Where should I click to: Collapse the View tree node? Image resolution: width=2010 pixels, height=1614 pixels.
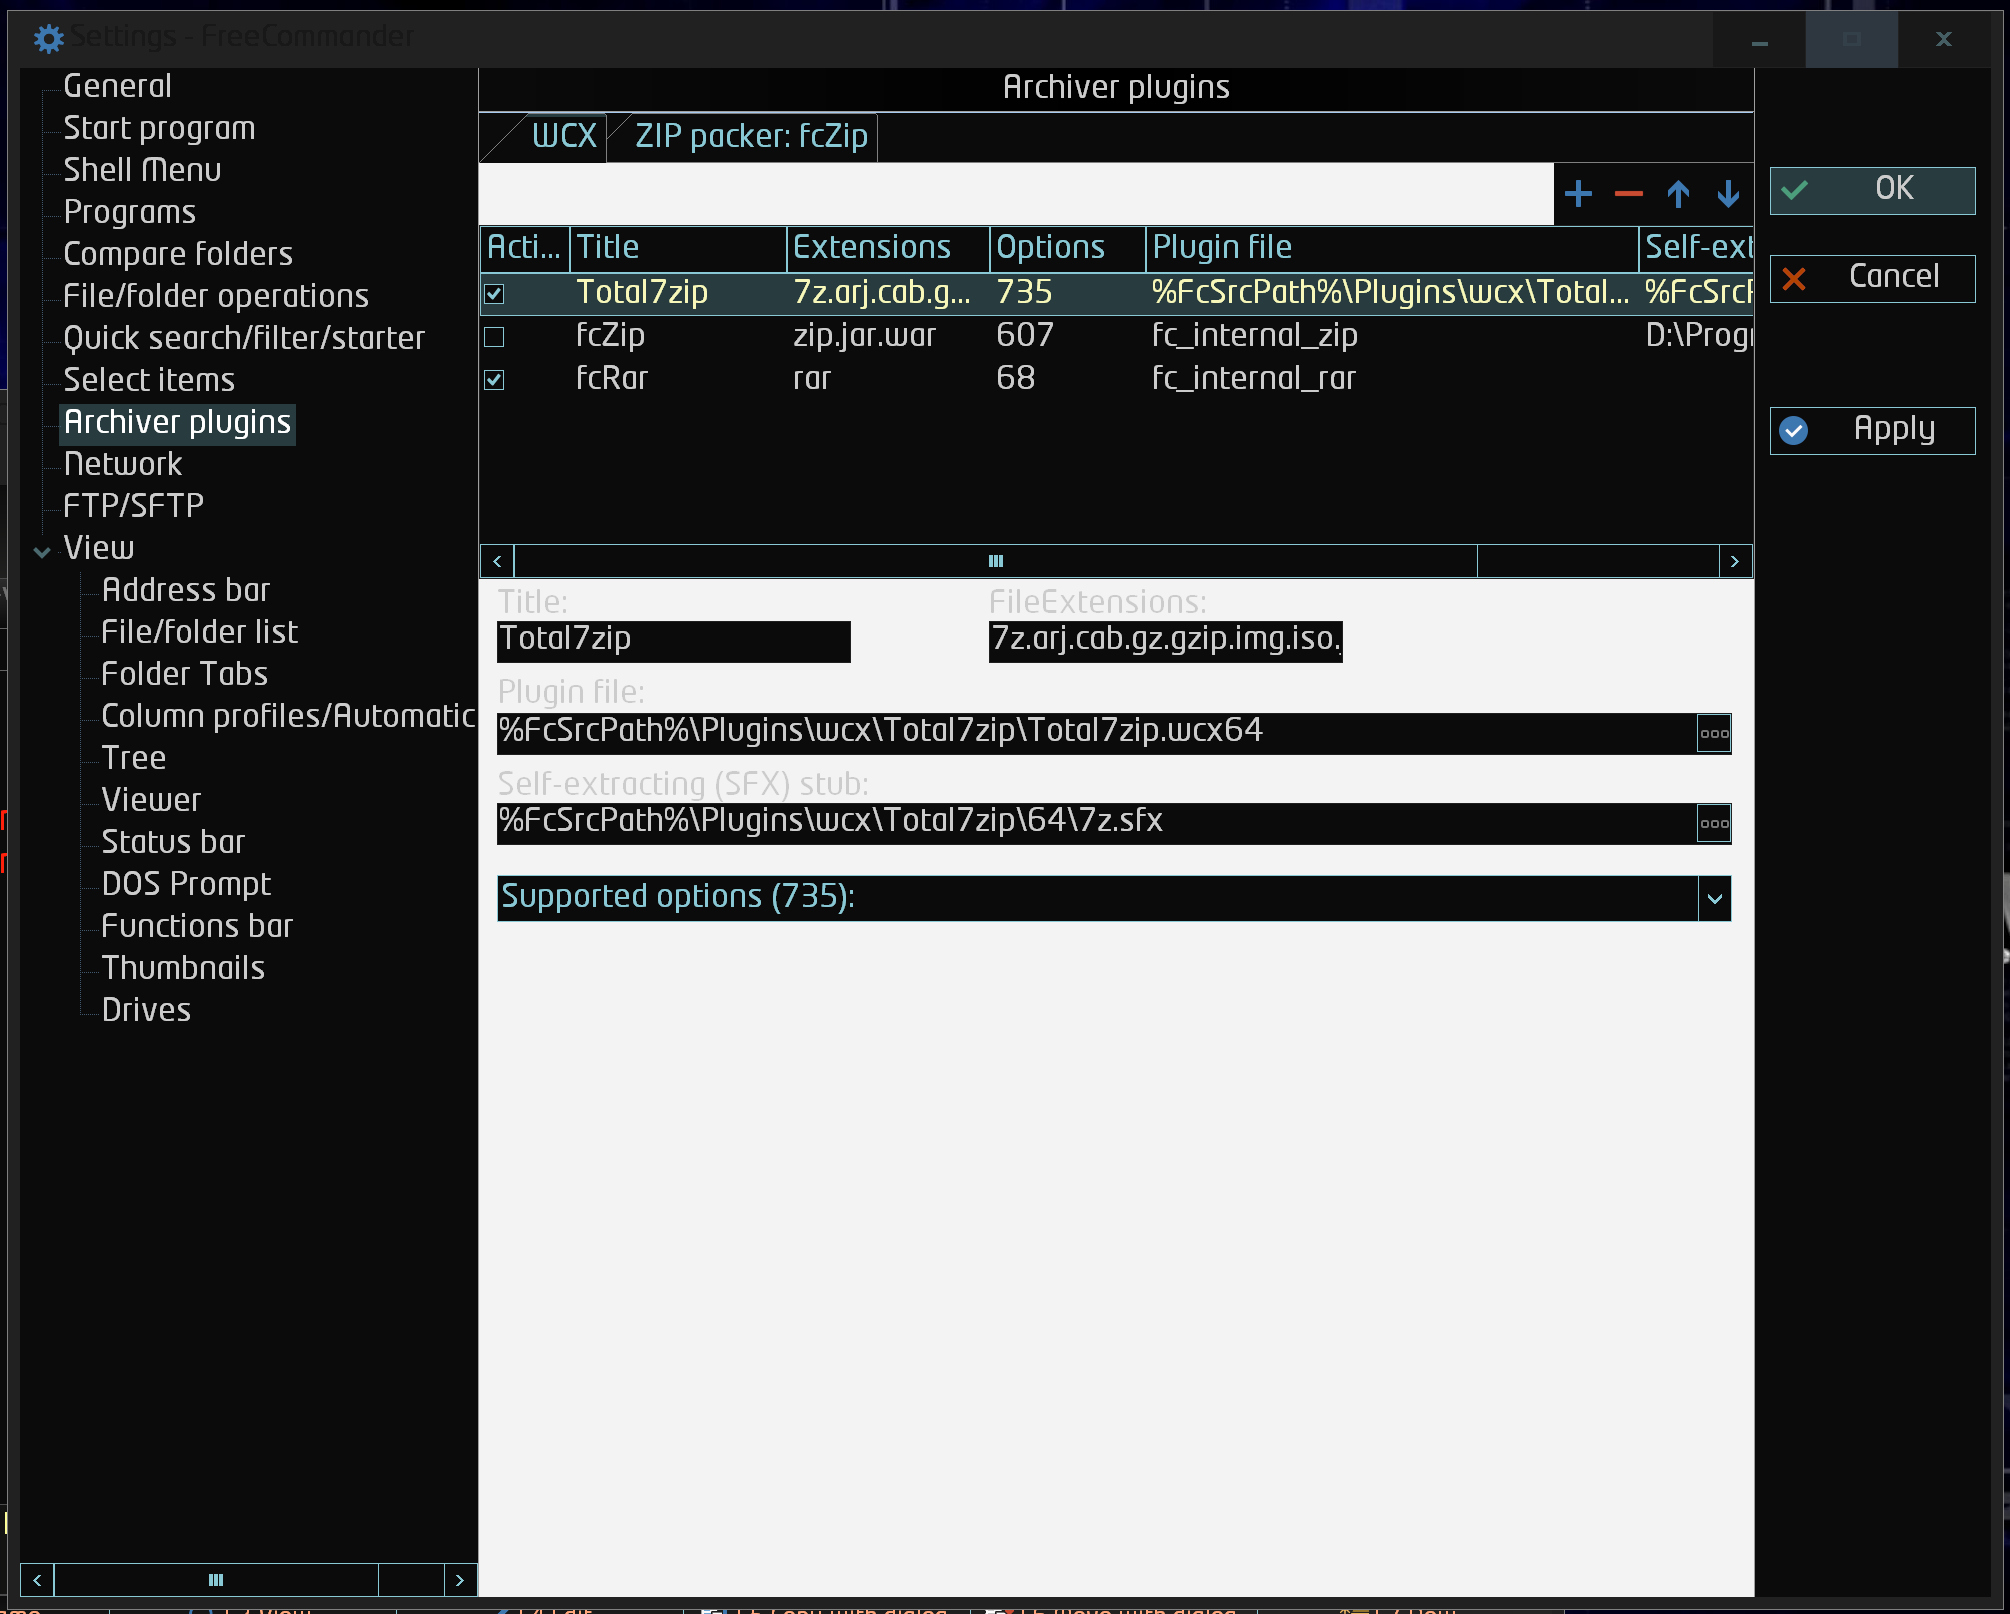click(x=42, y=551)
